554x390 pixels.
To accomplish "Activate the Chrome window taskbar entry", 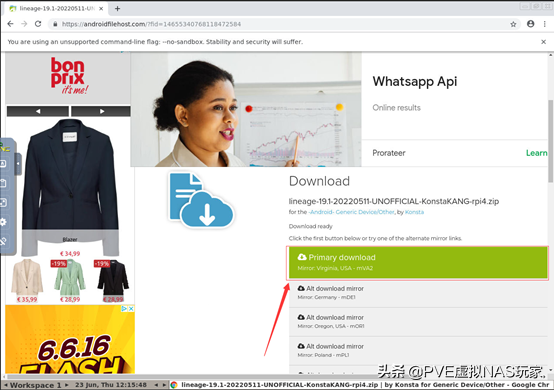I will coord(360,385).
